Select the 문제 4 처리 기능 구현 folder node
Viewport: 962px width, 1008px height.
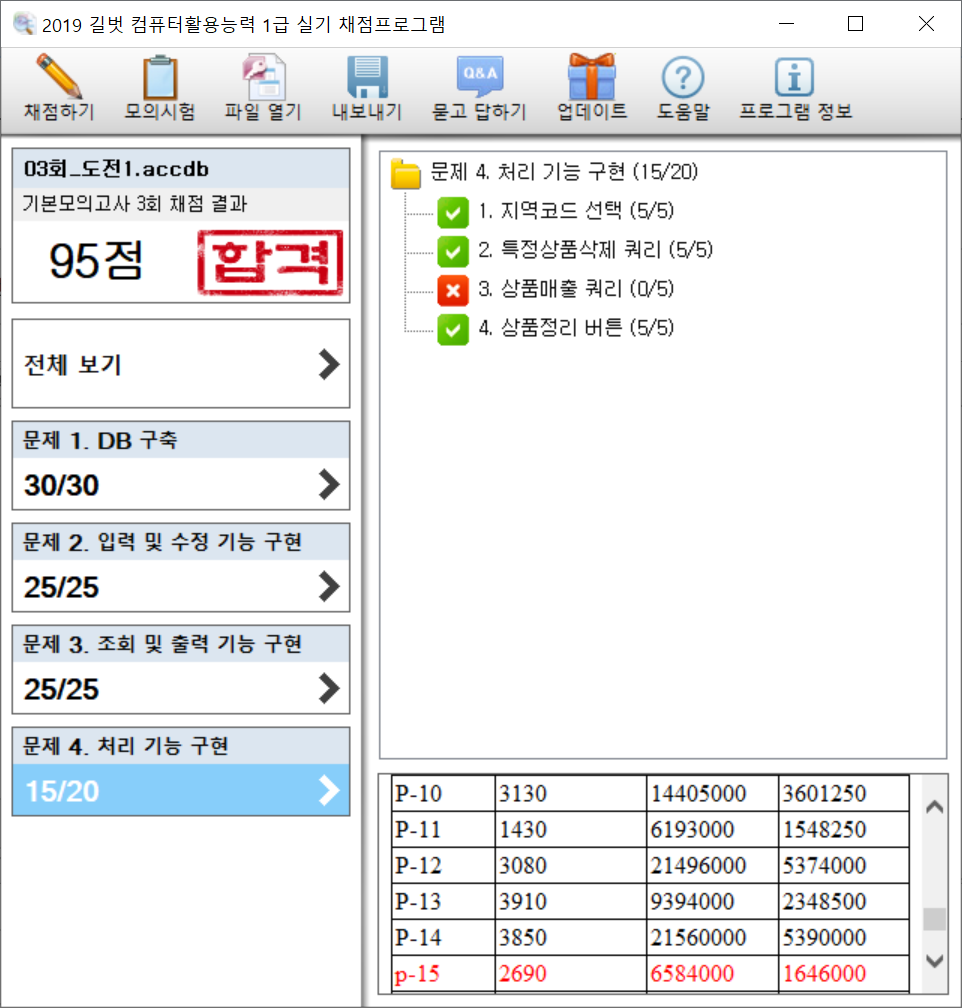[x=406, y=173]
